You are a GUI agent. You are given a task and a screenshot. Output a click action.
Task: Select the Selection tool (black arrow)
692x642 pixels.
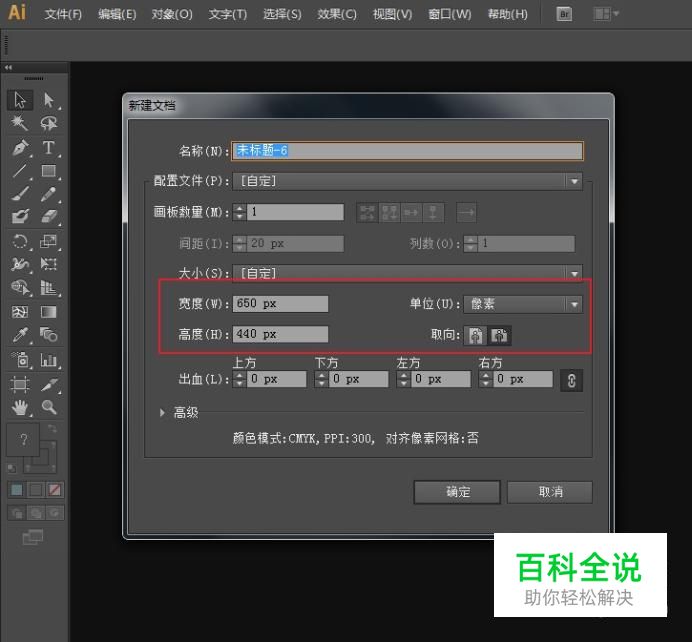coord(20,100)
